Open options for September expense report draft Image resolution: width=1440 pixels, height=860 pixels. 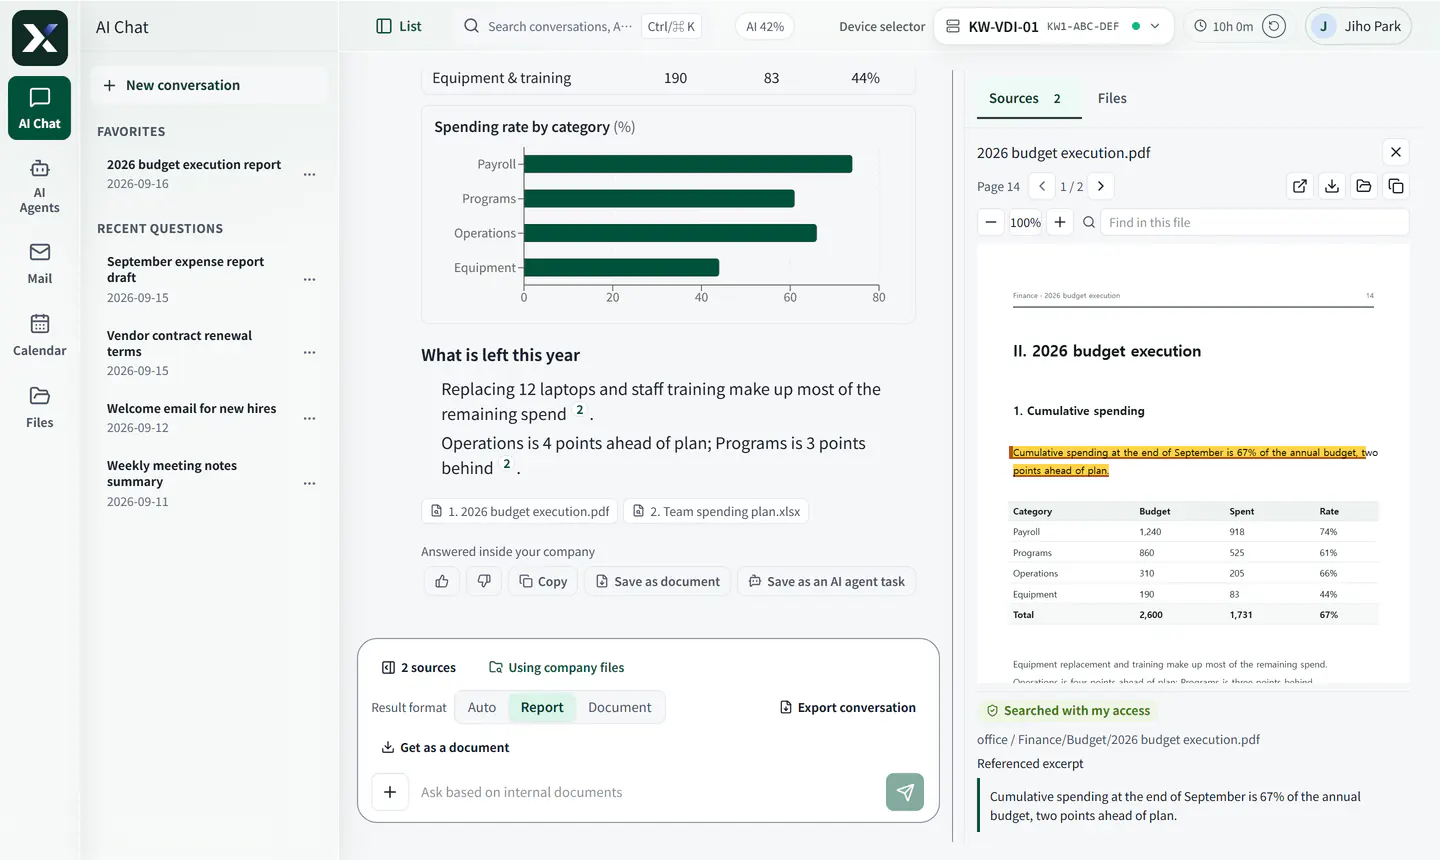[x=310, y=279]
